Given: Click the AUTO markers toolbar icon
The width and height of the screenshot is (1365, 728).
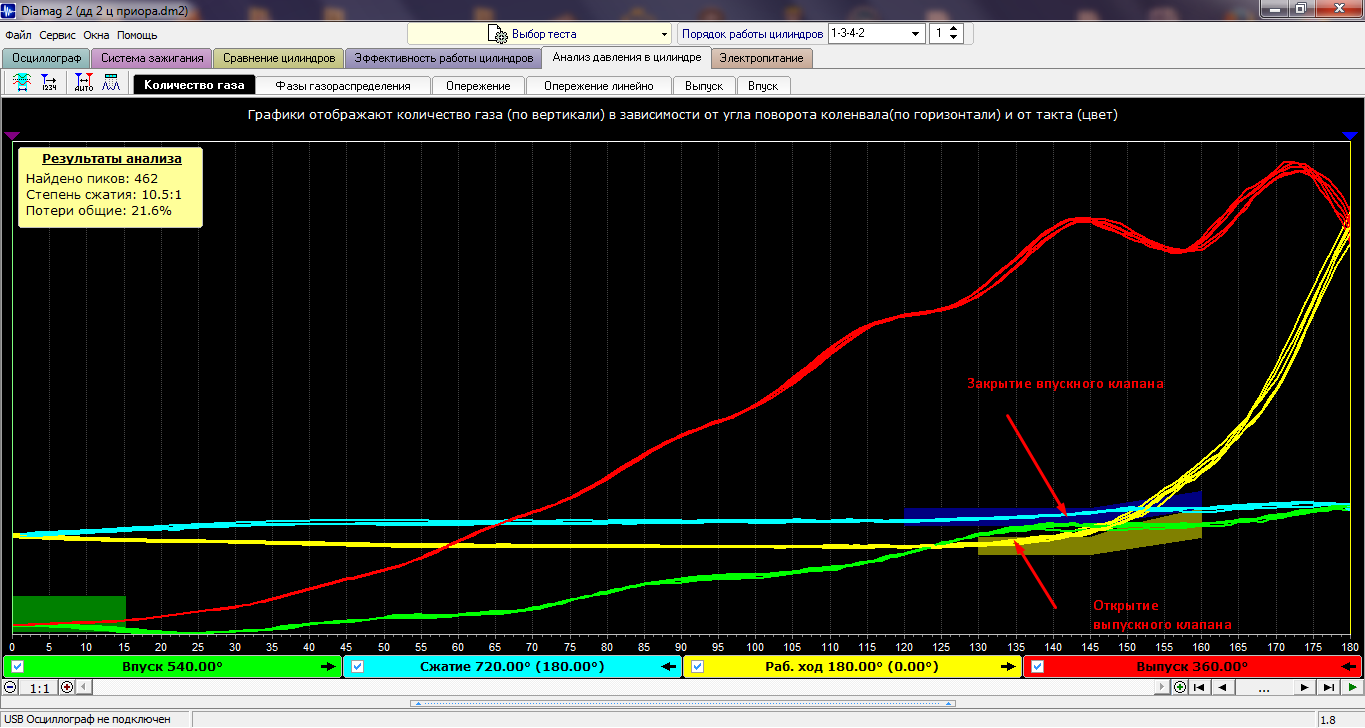Looking at the screenshot, I should [83, 83].
